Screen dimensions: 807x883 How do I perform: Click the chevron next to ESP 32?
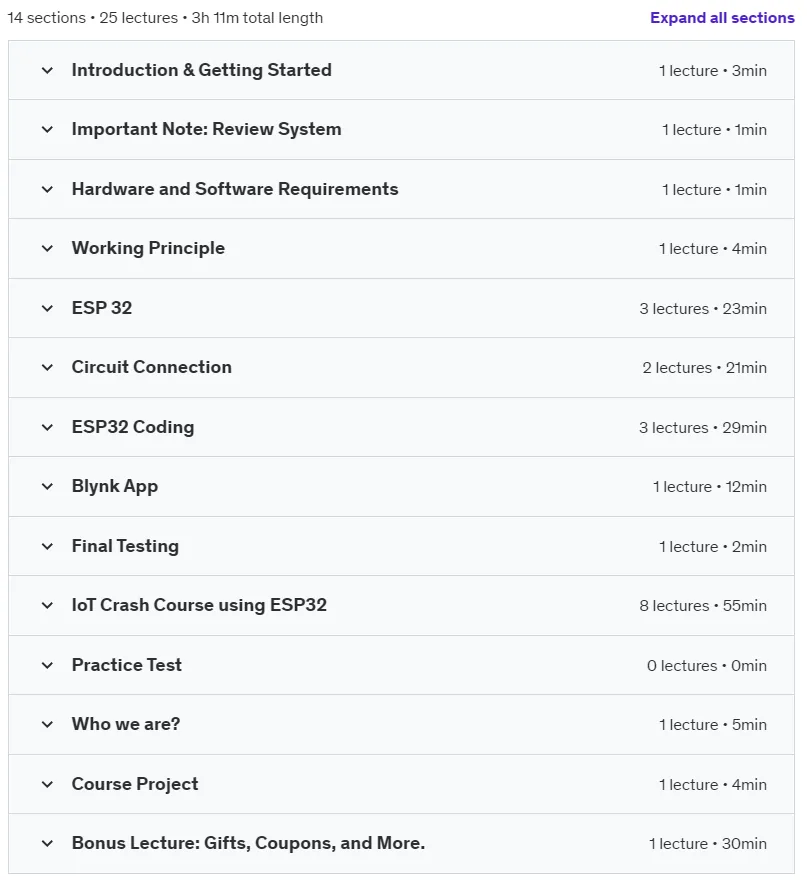click(x=47, y=308)
